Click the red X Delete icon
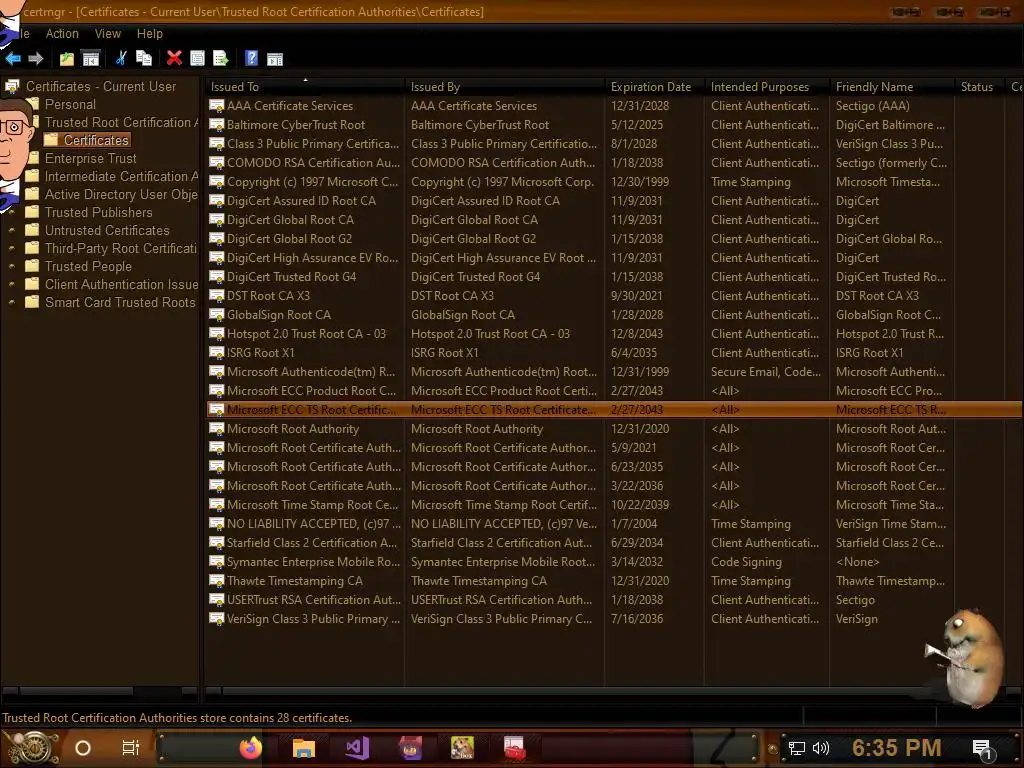The image size is (1024, 768). pos(174,58)
